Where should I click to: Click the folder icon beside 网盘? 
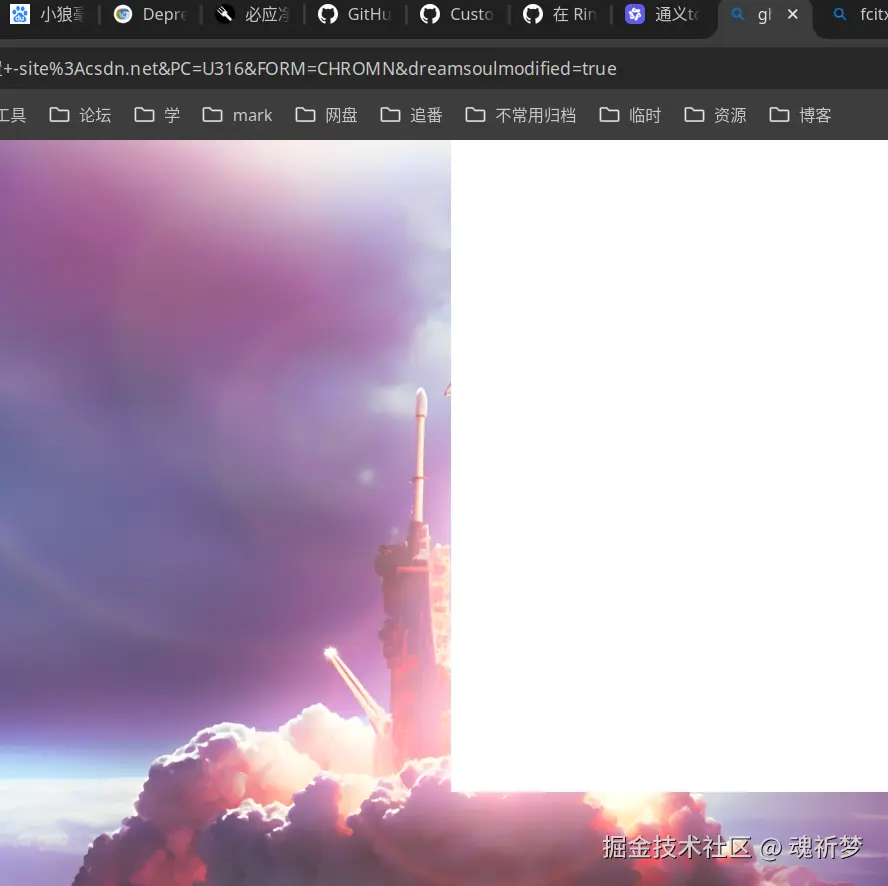click(305, 115)
